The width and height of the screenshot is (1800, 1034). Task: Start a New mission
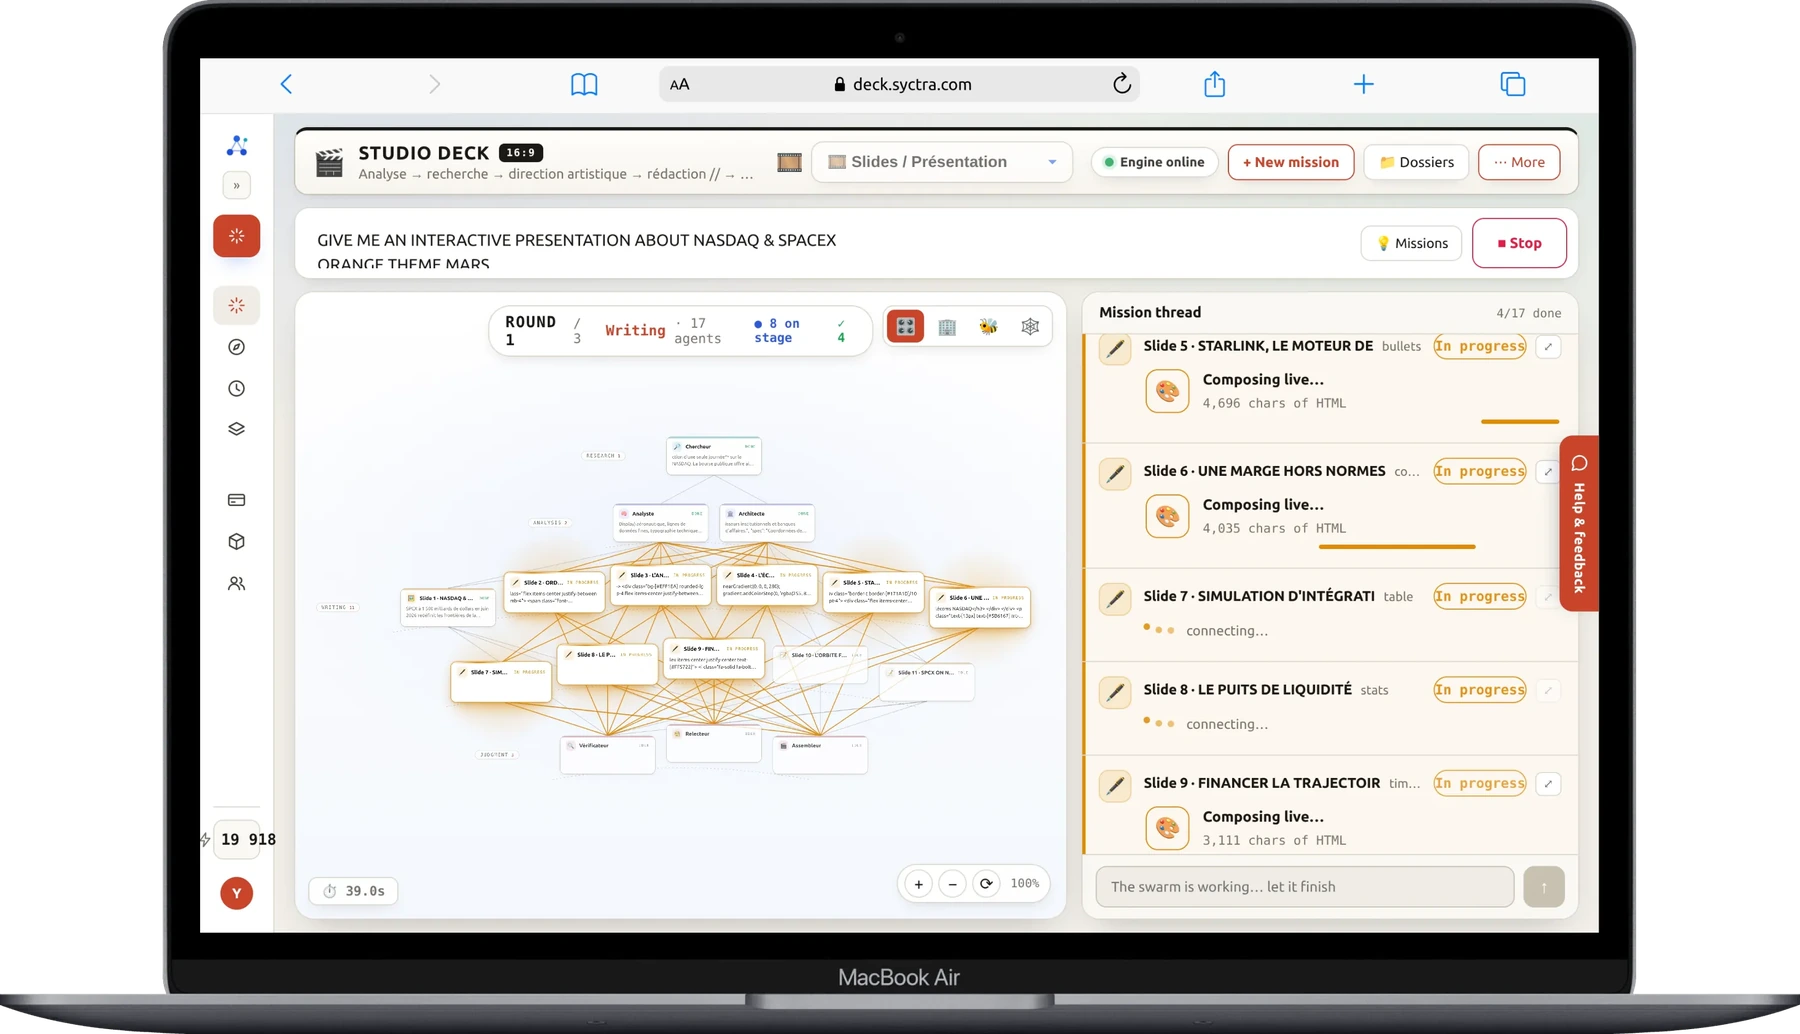(x=1291, y=162)
